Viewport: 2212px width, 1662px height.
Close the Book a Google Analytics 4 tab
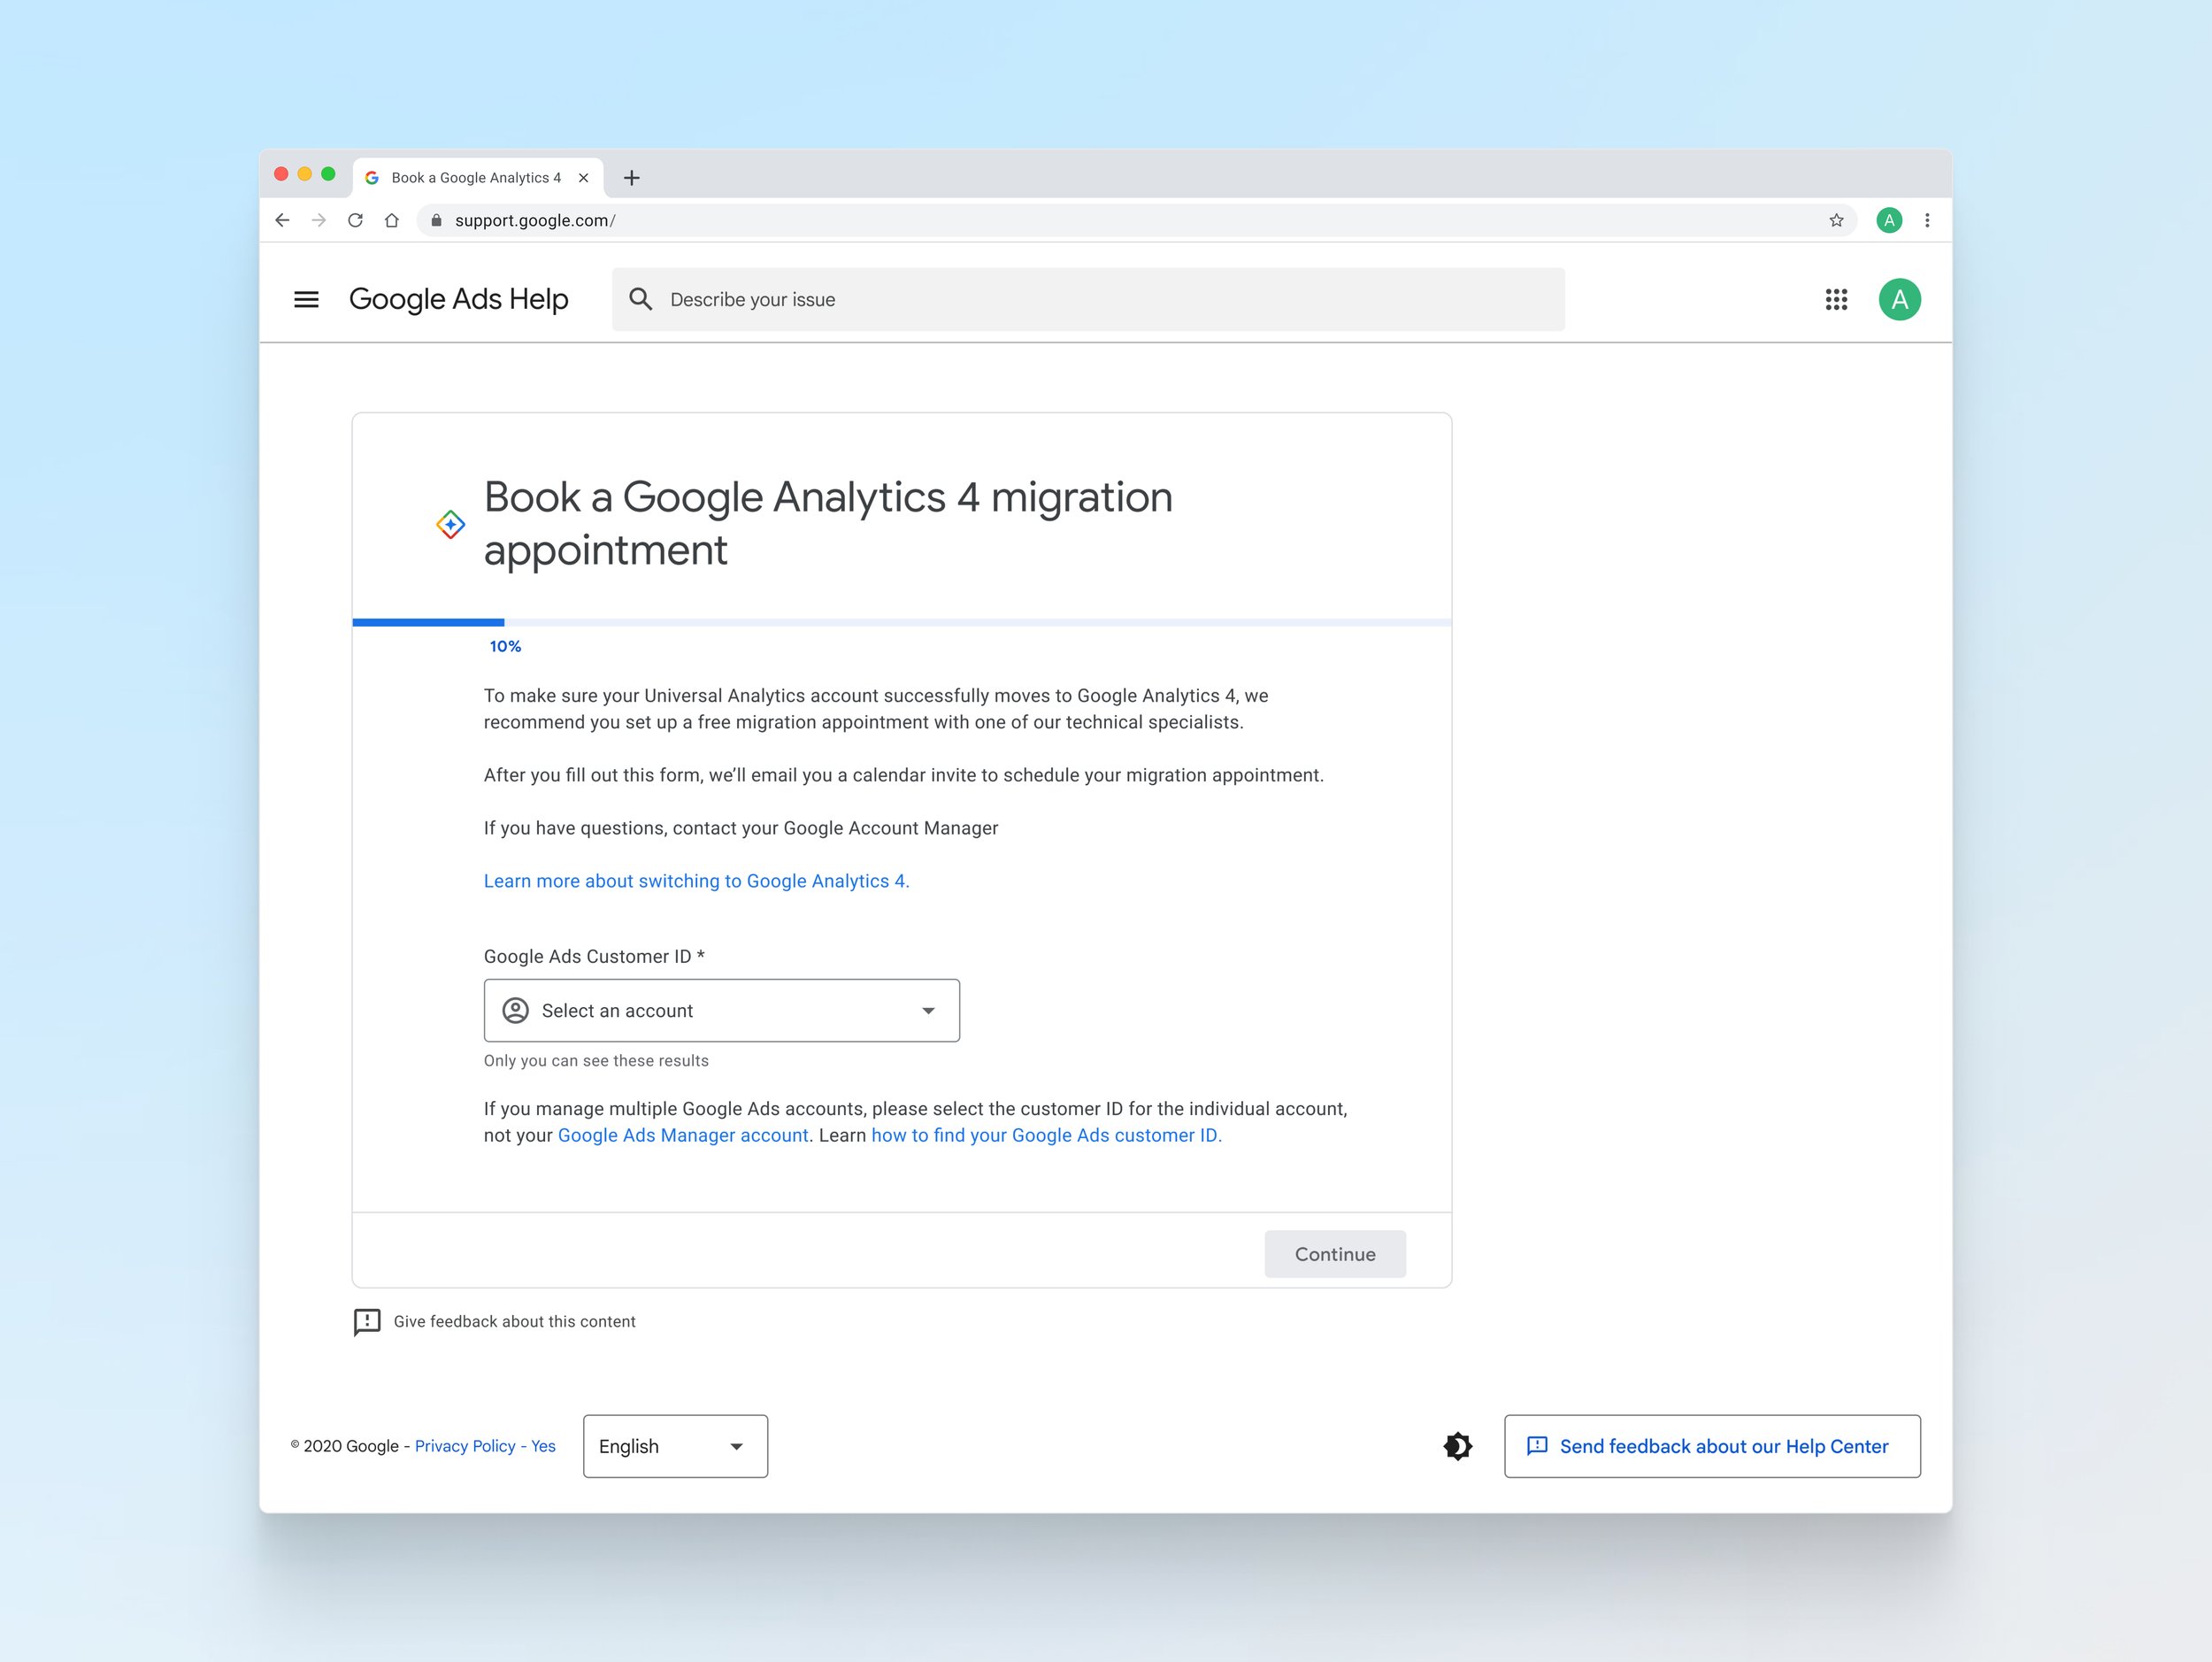(x=584, y=178)
